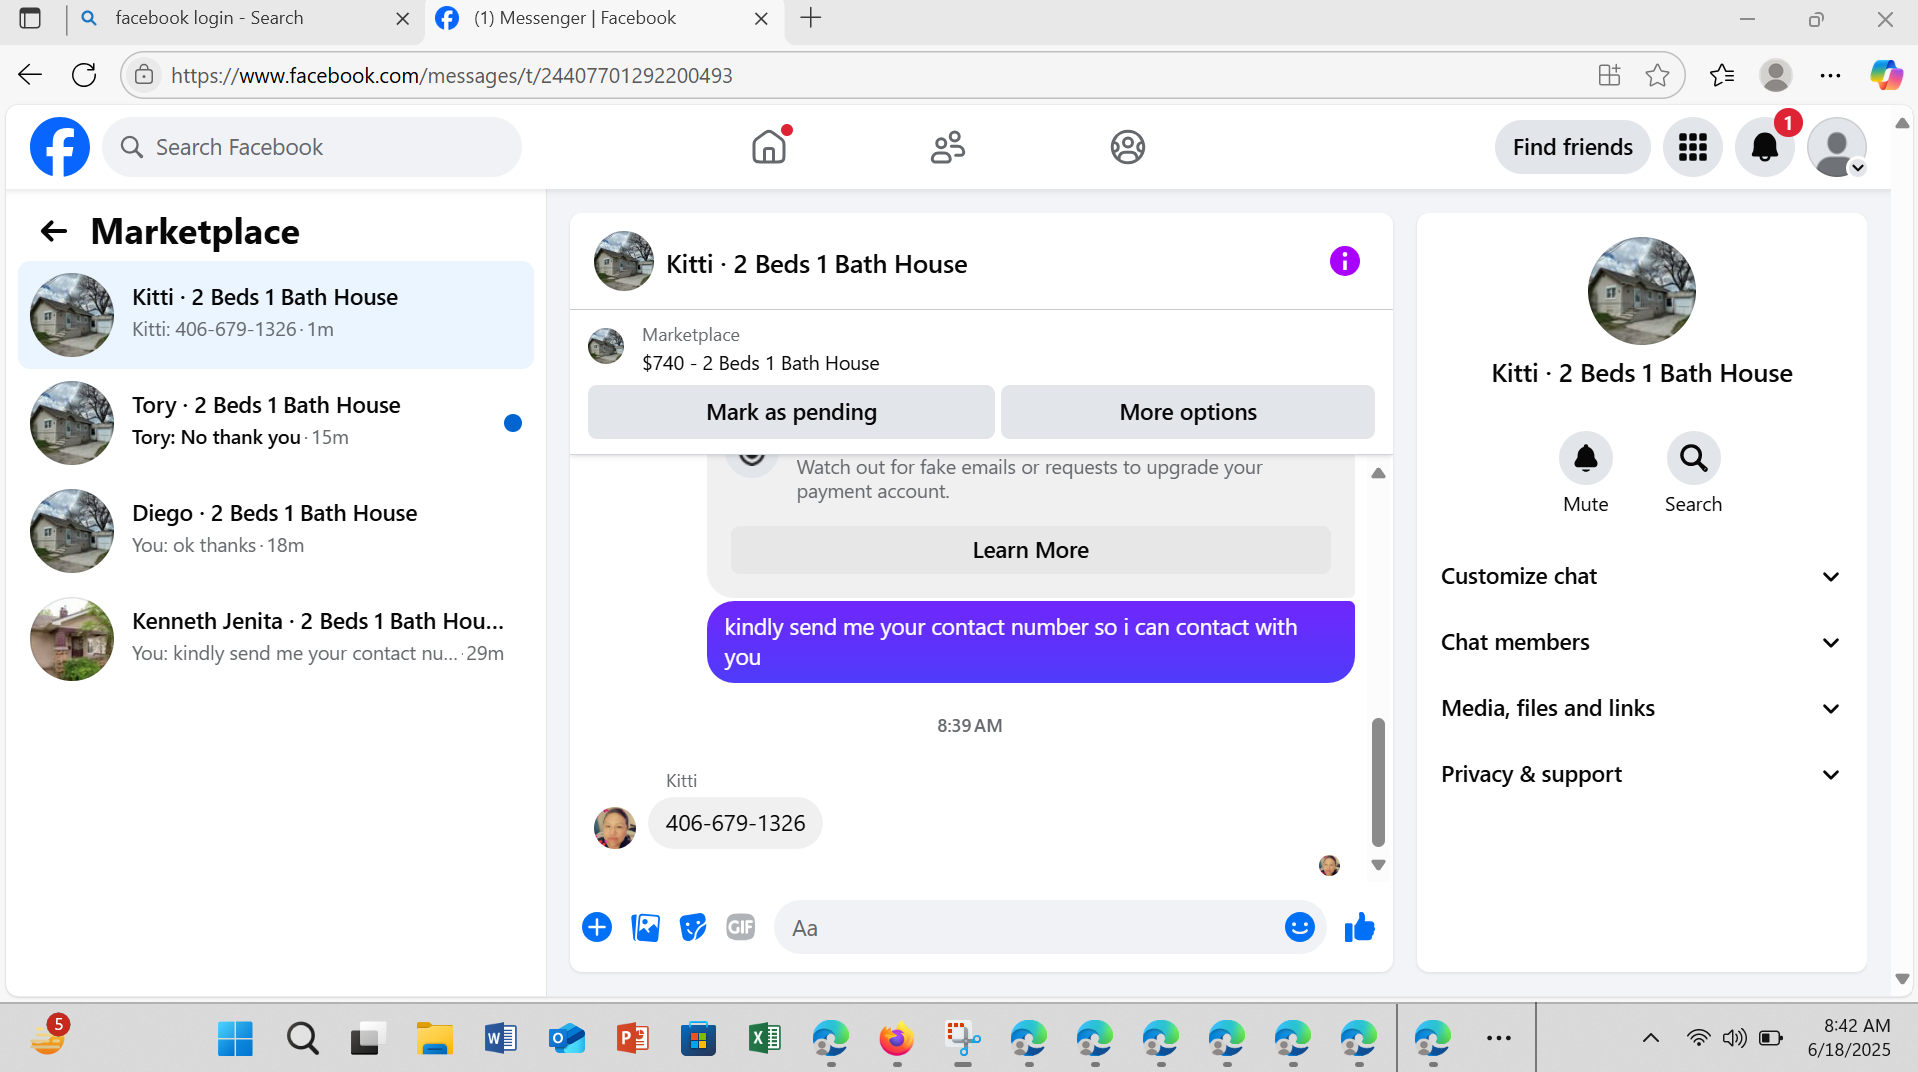Search in conversation using the magnifier icon

coord(1693,458)
